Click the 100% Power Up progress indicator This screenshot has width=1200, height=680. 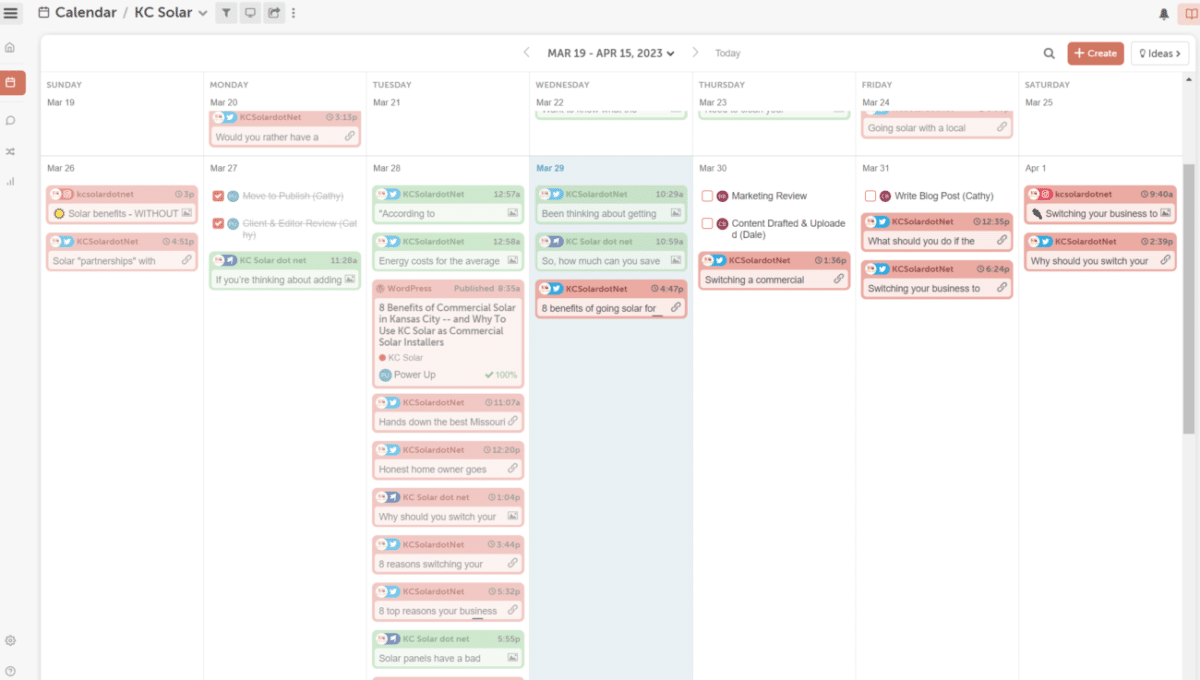coord(507,374)
